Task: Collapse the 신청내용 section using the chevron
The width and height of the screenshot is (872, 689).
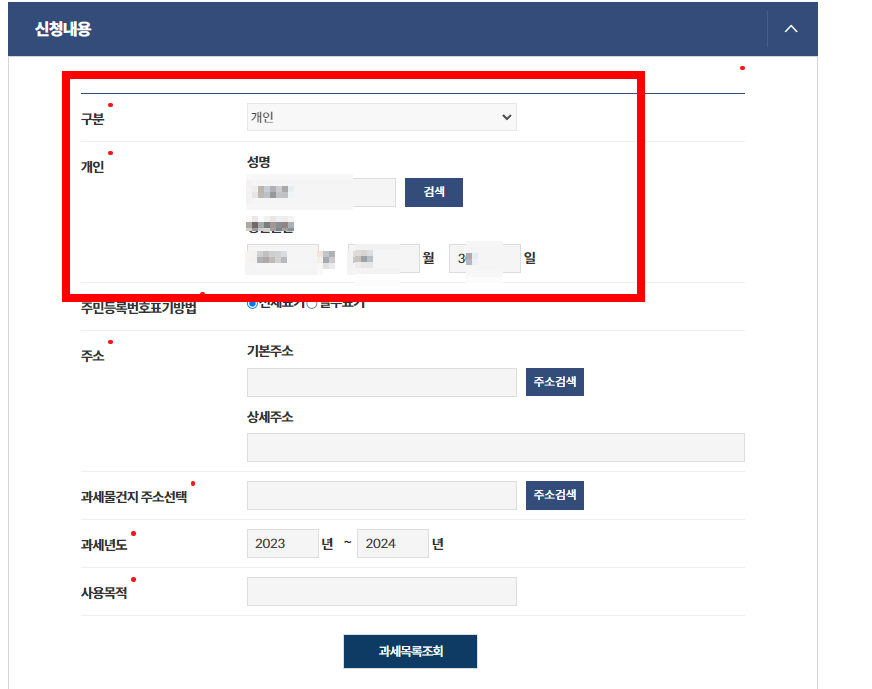Action: (790, 29)
